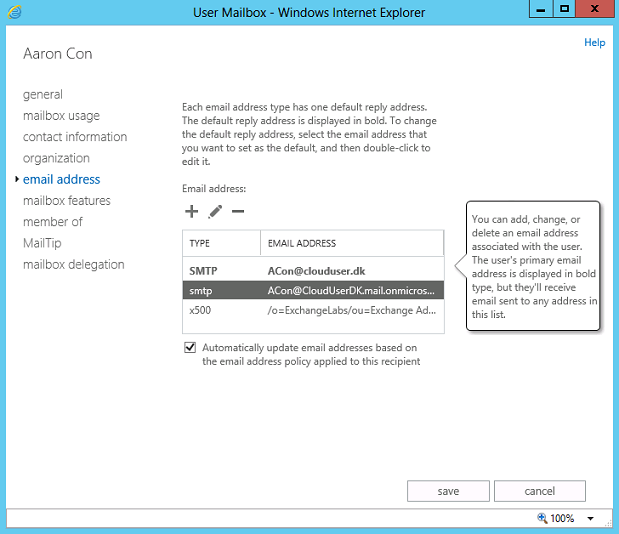Go to mailbox usage section
The width and height of the screenshot is (619, 534).
(62, 116)
